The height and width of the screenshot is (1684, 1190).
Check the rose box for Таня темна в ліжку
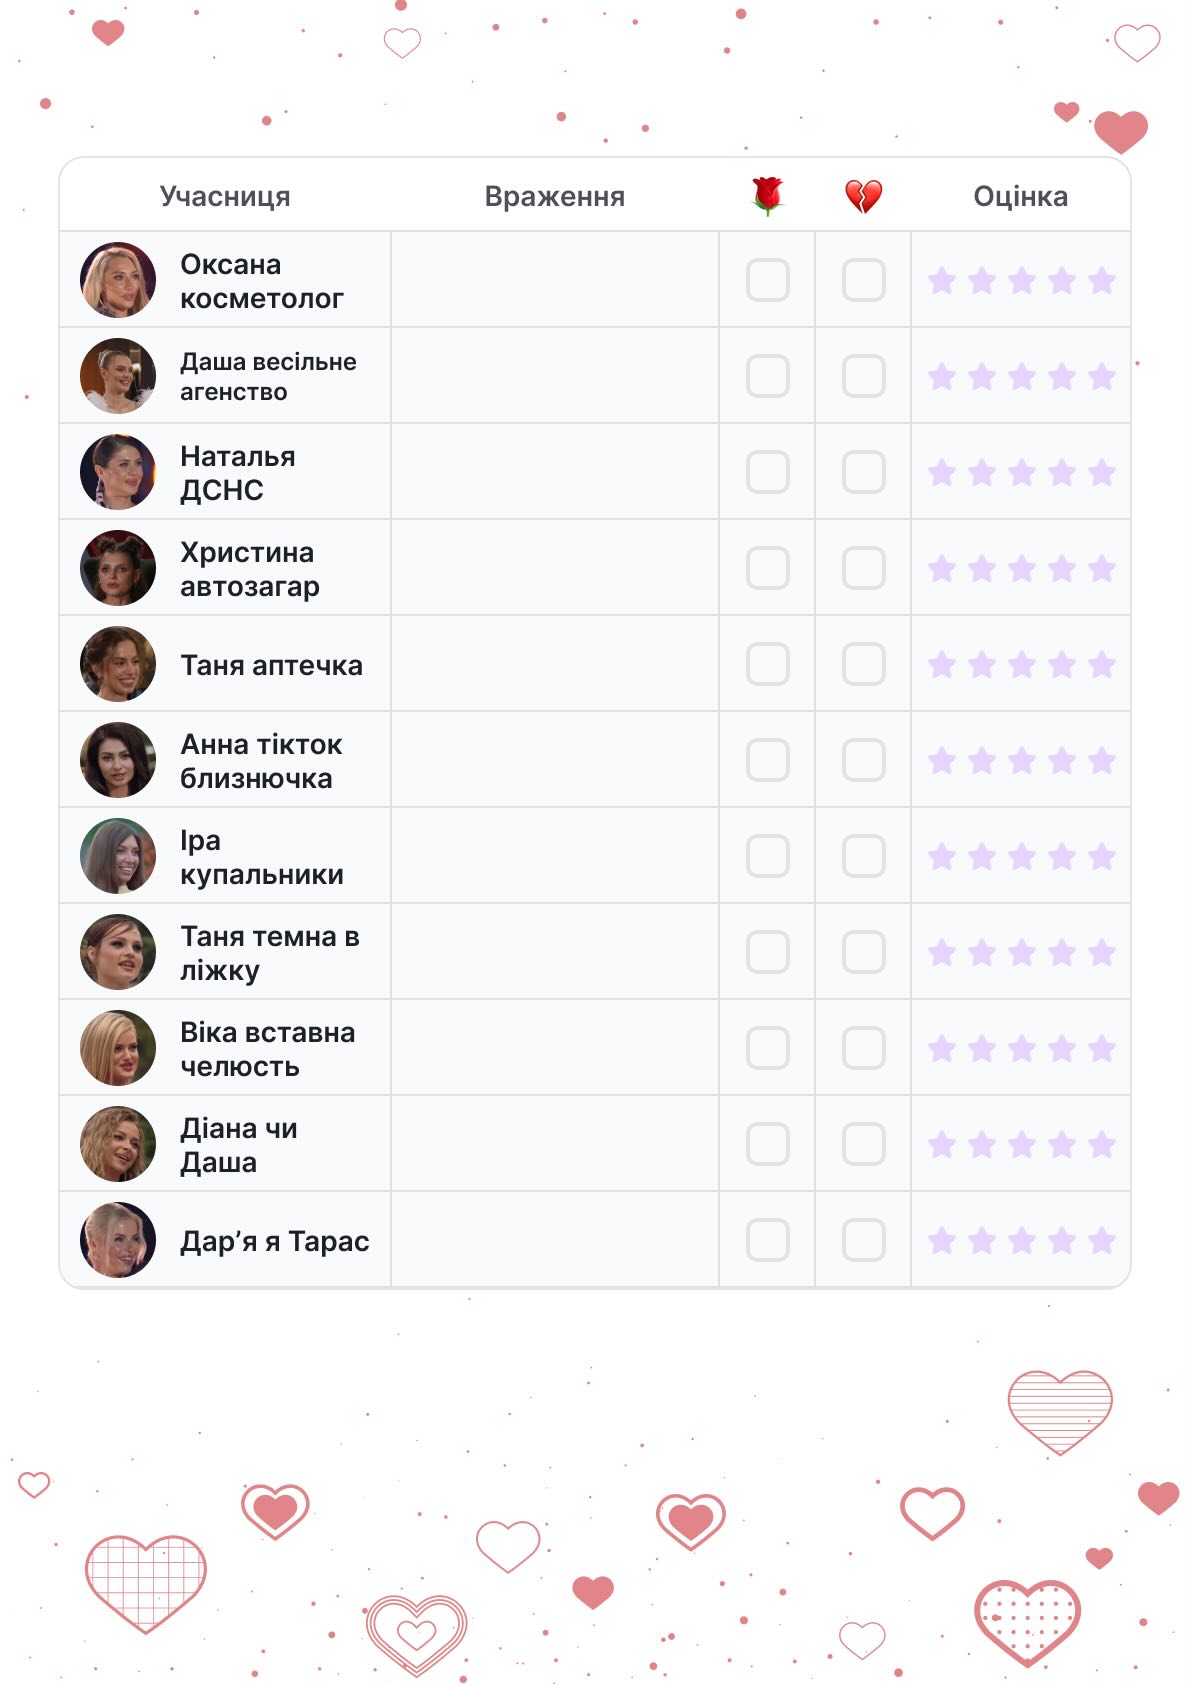[767, 952]
